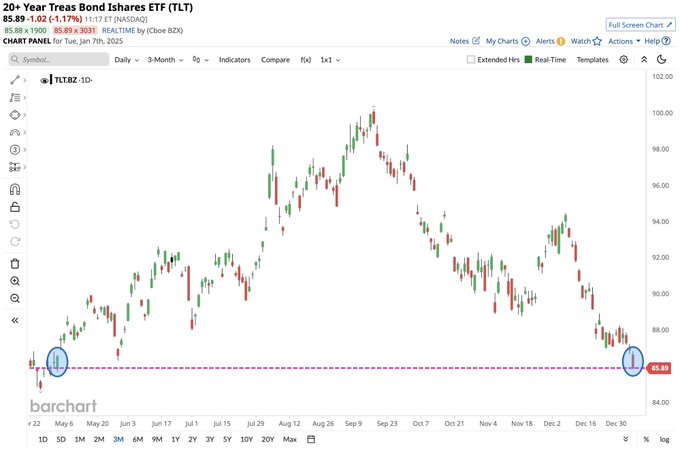Select the 5D range tab
The height and width of the screenshot is (449, 680).
61,439
